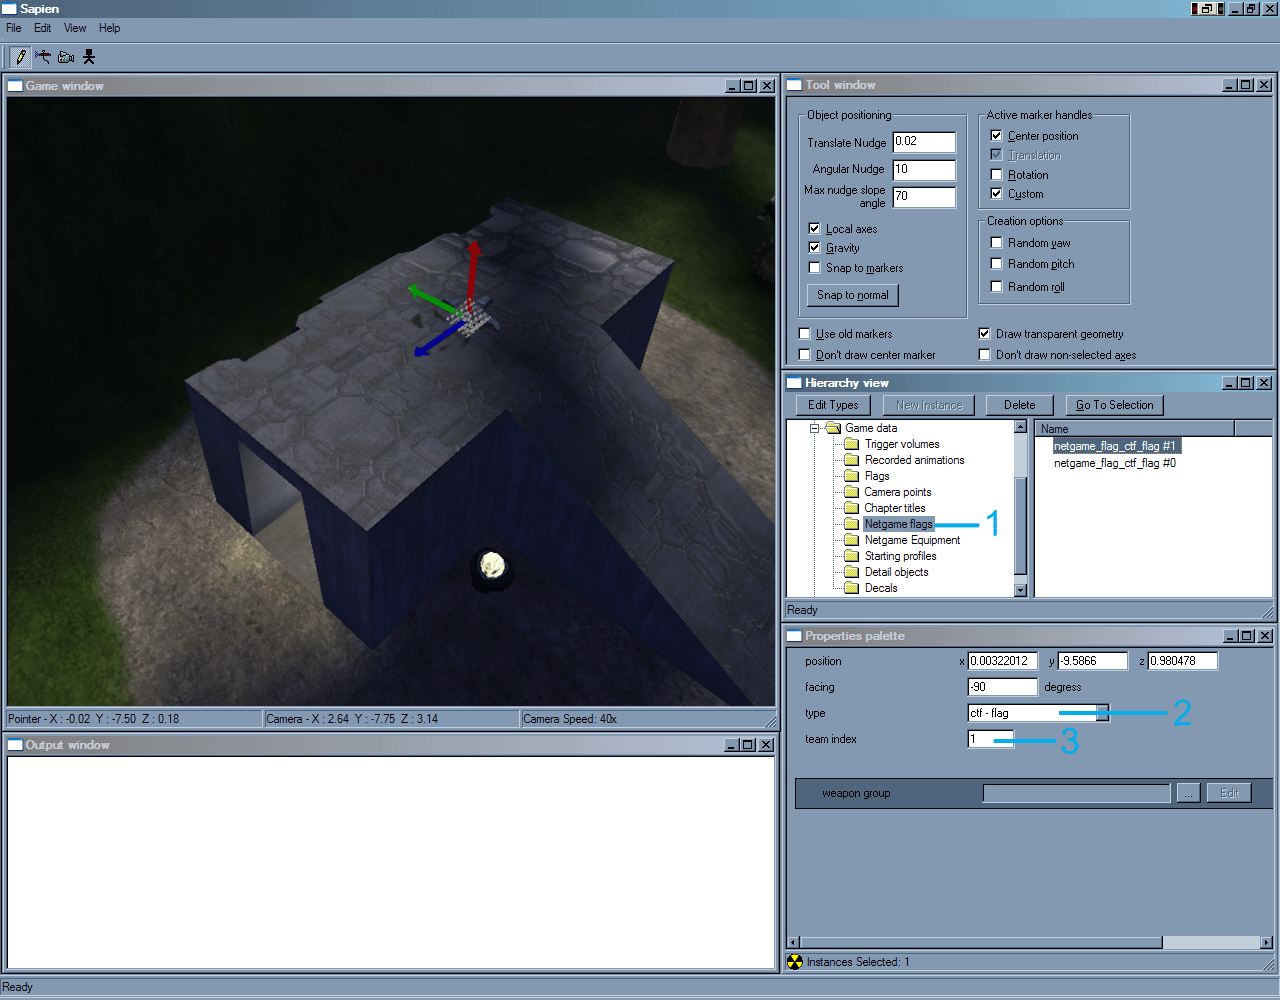The width and height of the screenshot is (1280, 1000).
Task: Click Edit Types button
Action: (x=833, y=405)
